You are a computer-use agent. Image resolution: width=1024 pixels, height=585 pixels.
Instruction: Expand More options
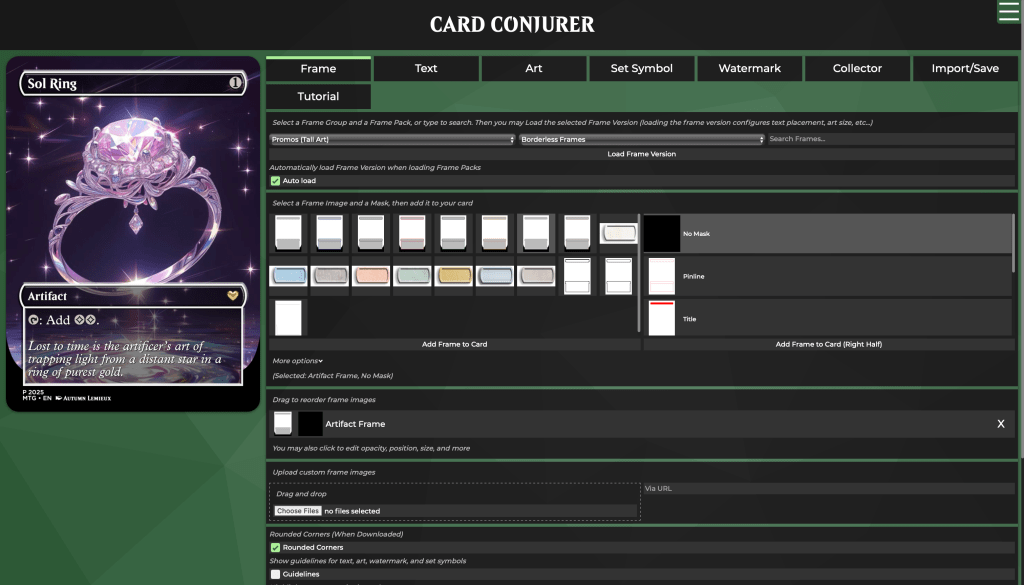point(298,361)
